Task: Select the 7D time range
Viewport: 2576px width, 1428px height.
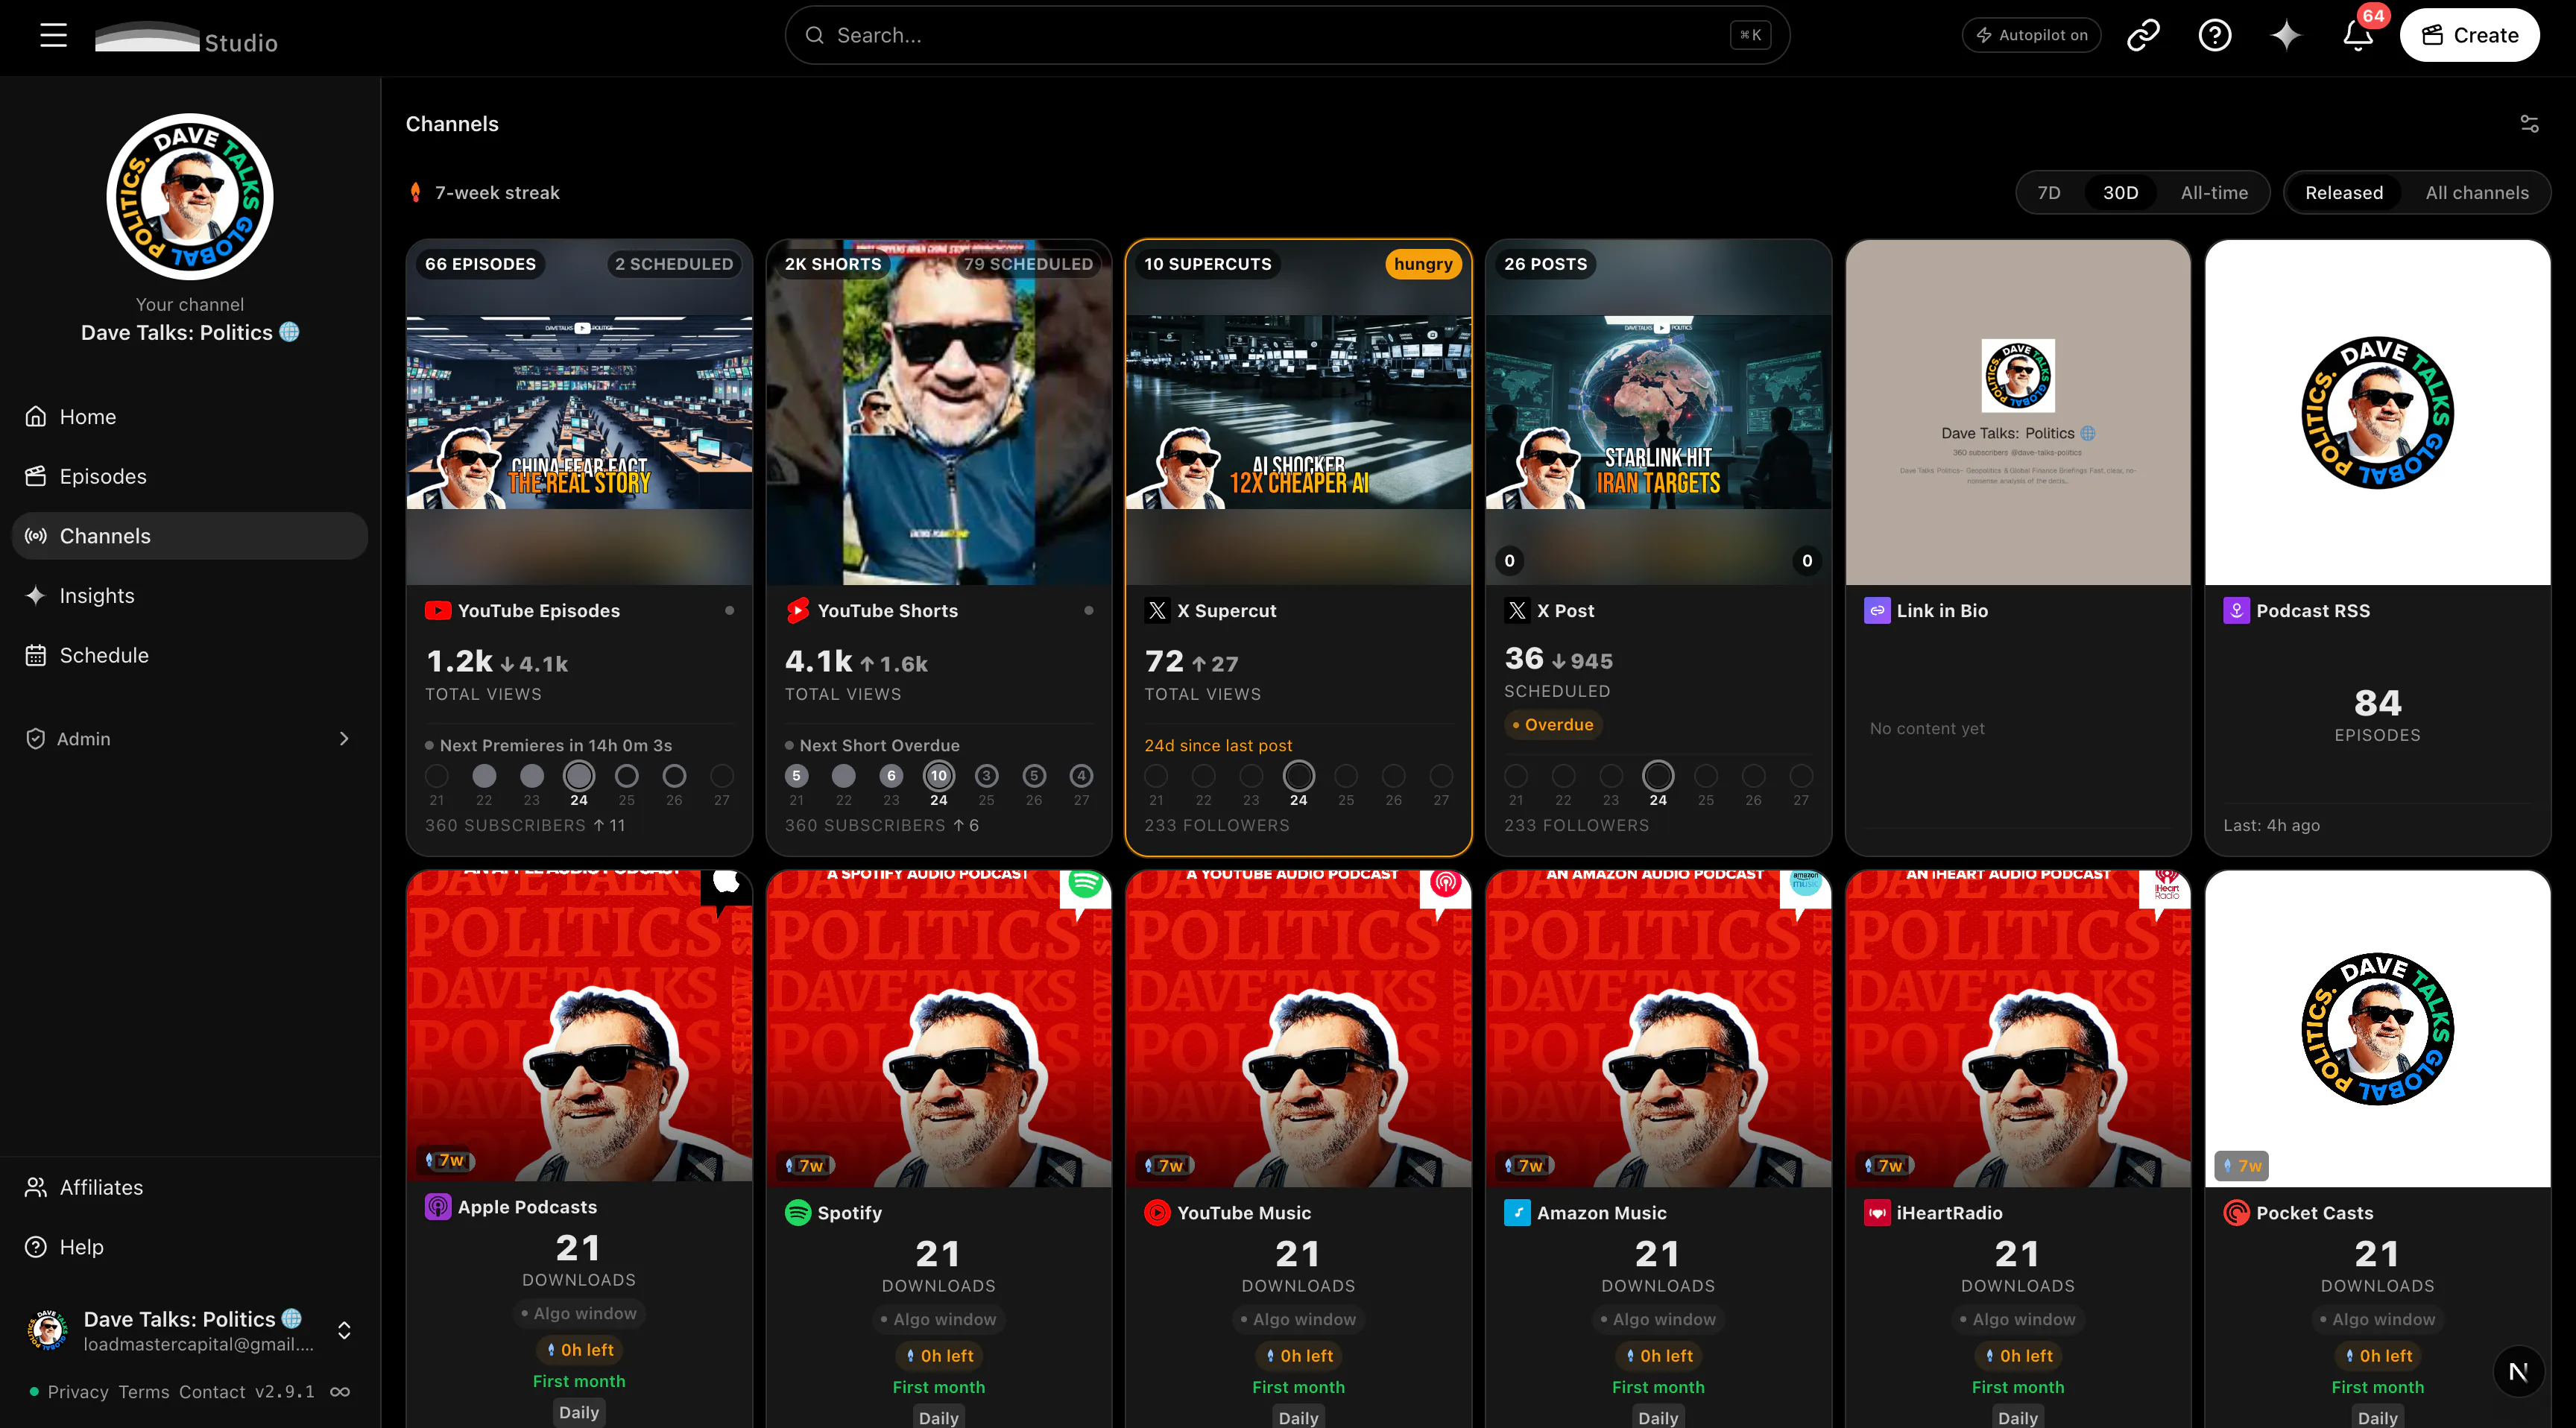Action: pos(2049,192)
